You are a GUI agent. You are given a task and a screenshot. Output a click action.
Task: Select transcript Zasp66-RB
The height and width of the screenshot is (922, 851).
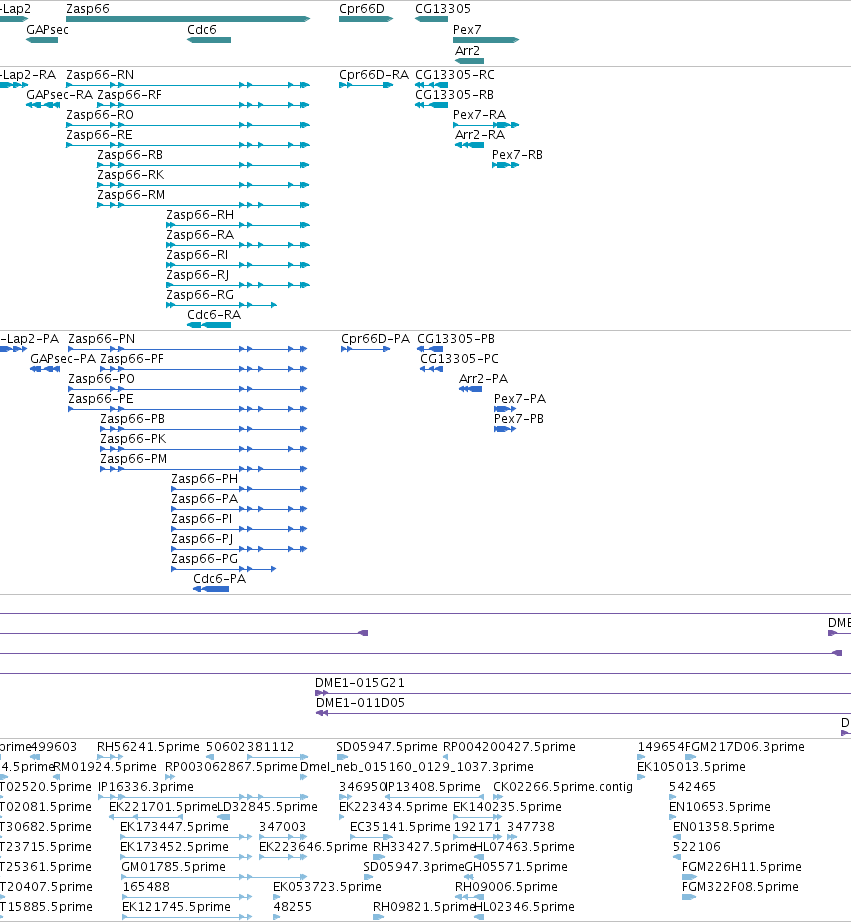coord(203,165)
